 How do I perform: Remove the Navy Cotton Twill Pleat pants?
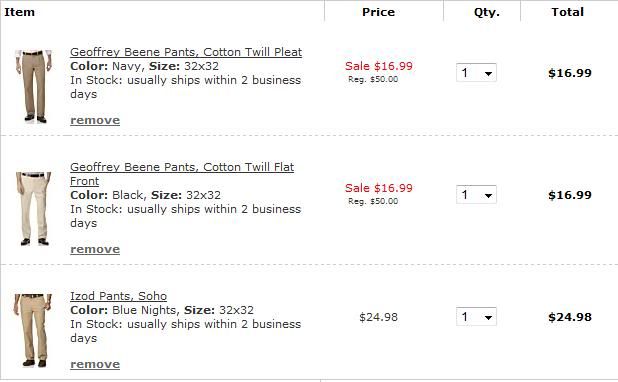click(95, 120)
